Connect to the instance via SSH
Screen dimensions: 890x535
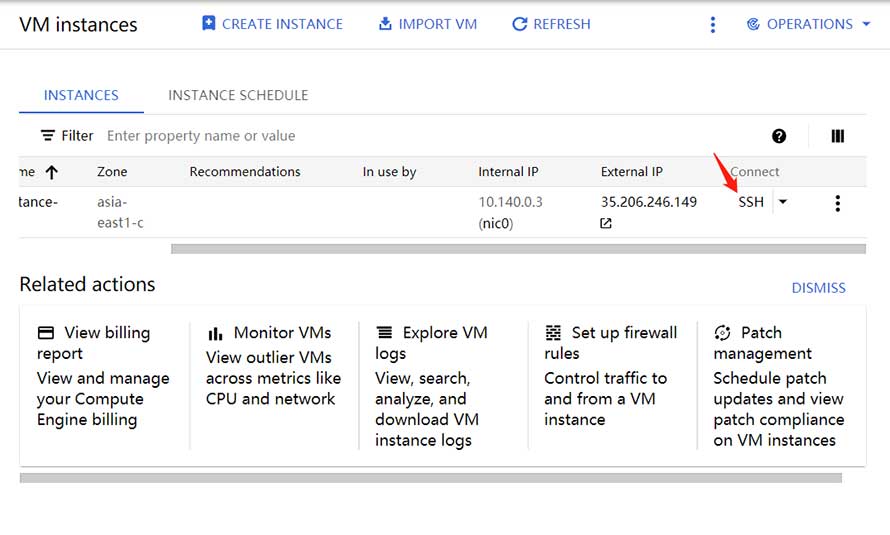[751, 202]
